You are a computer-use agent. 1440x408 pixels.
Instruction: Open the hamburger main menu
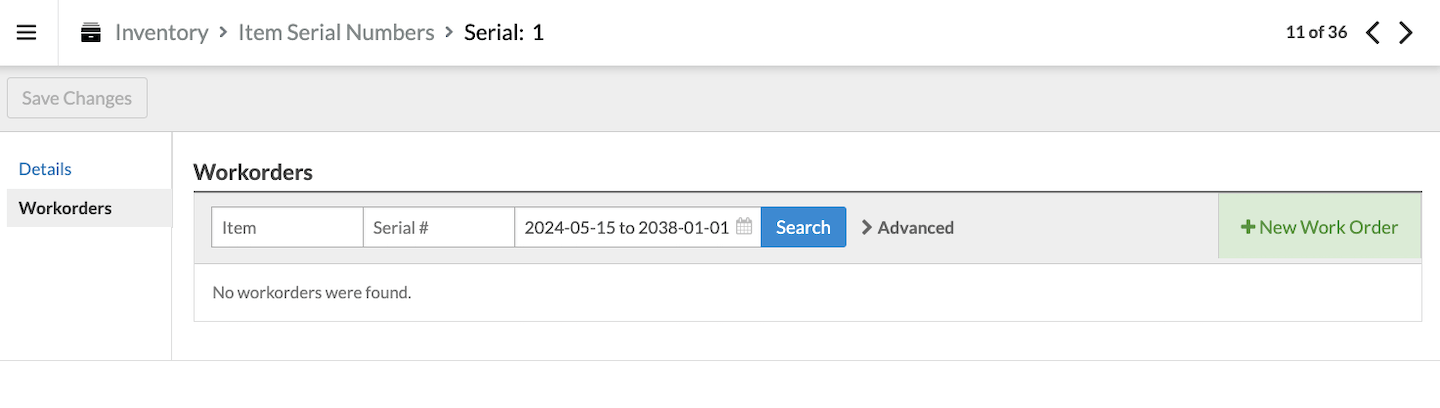pyautogui.click(x=27, y=32)
